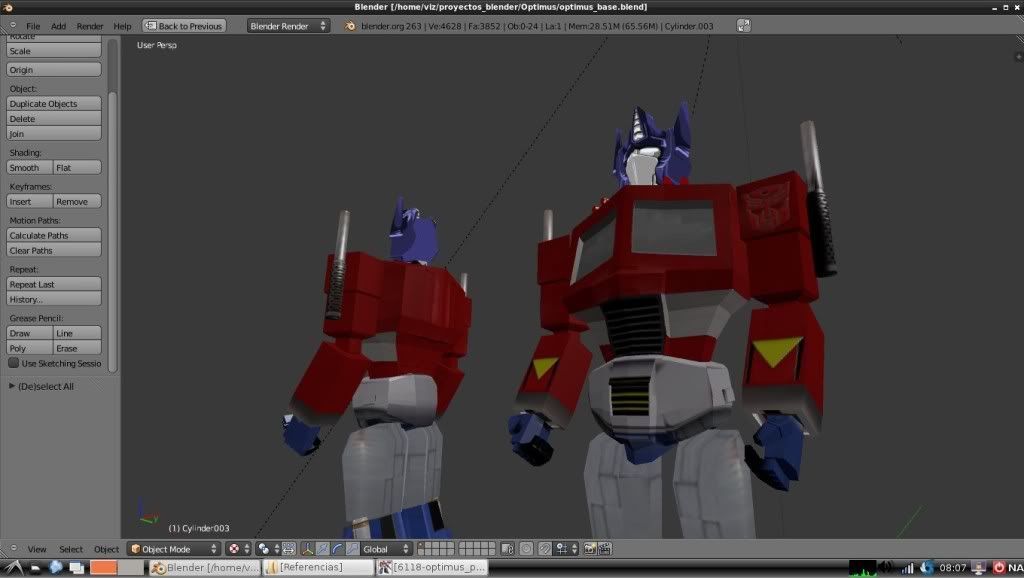Click Clear Paths button

coord(54,250)
